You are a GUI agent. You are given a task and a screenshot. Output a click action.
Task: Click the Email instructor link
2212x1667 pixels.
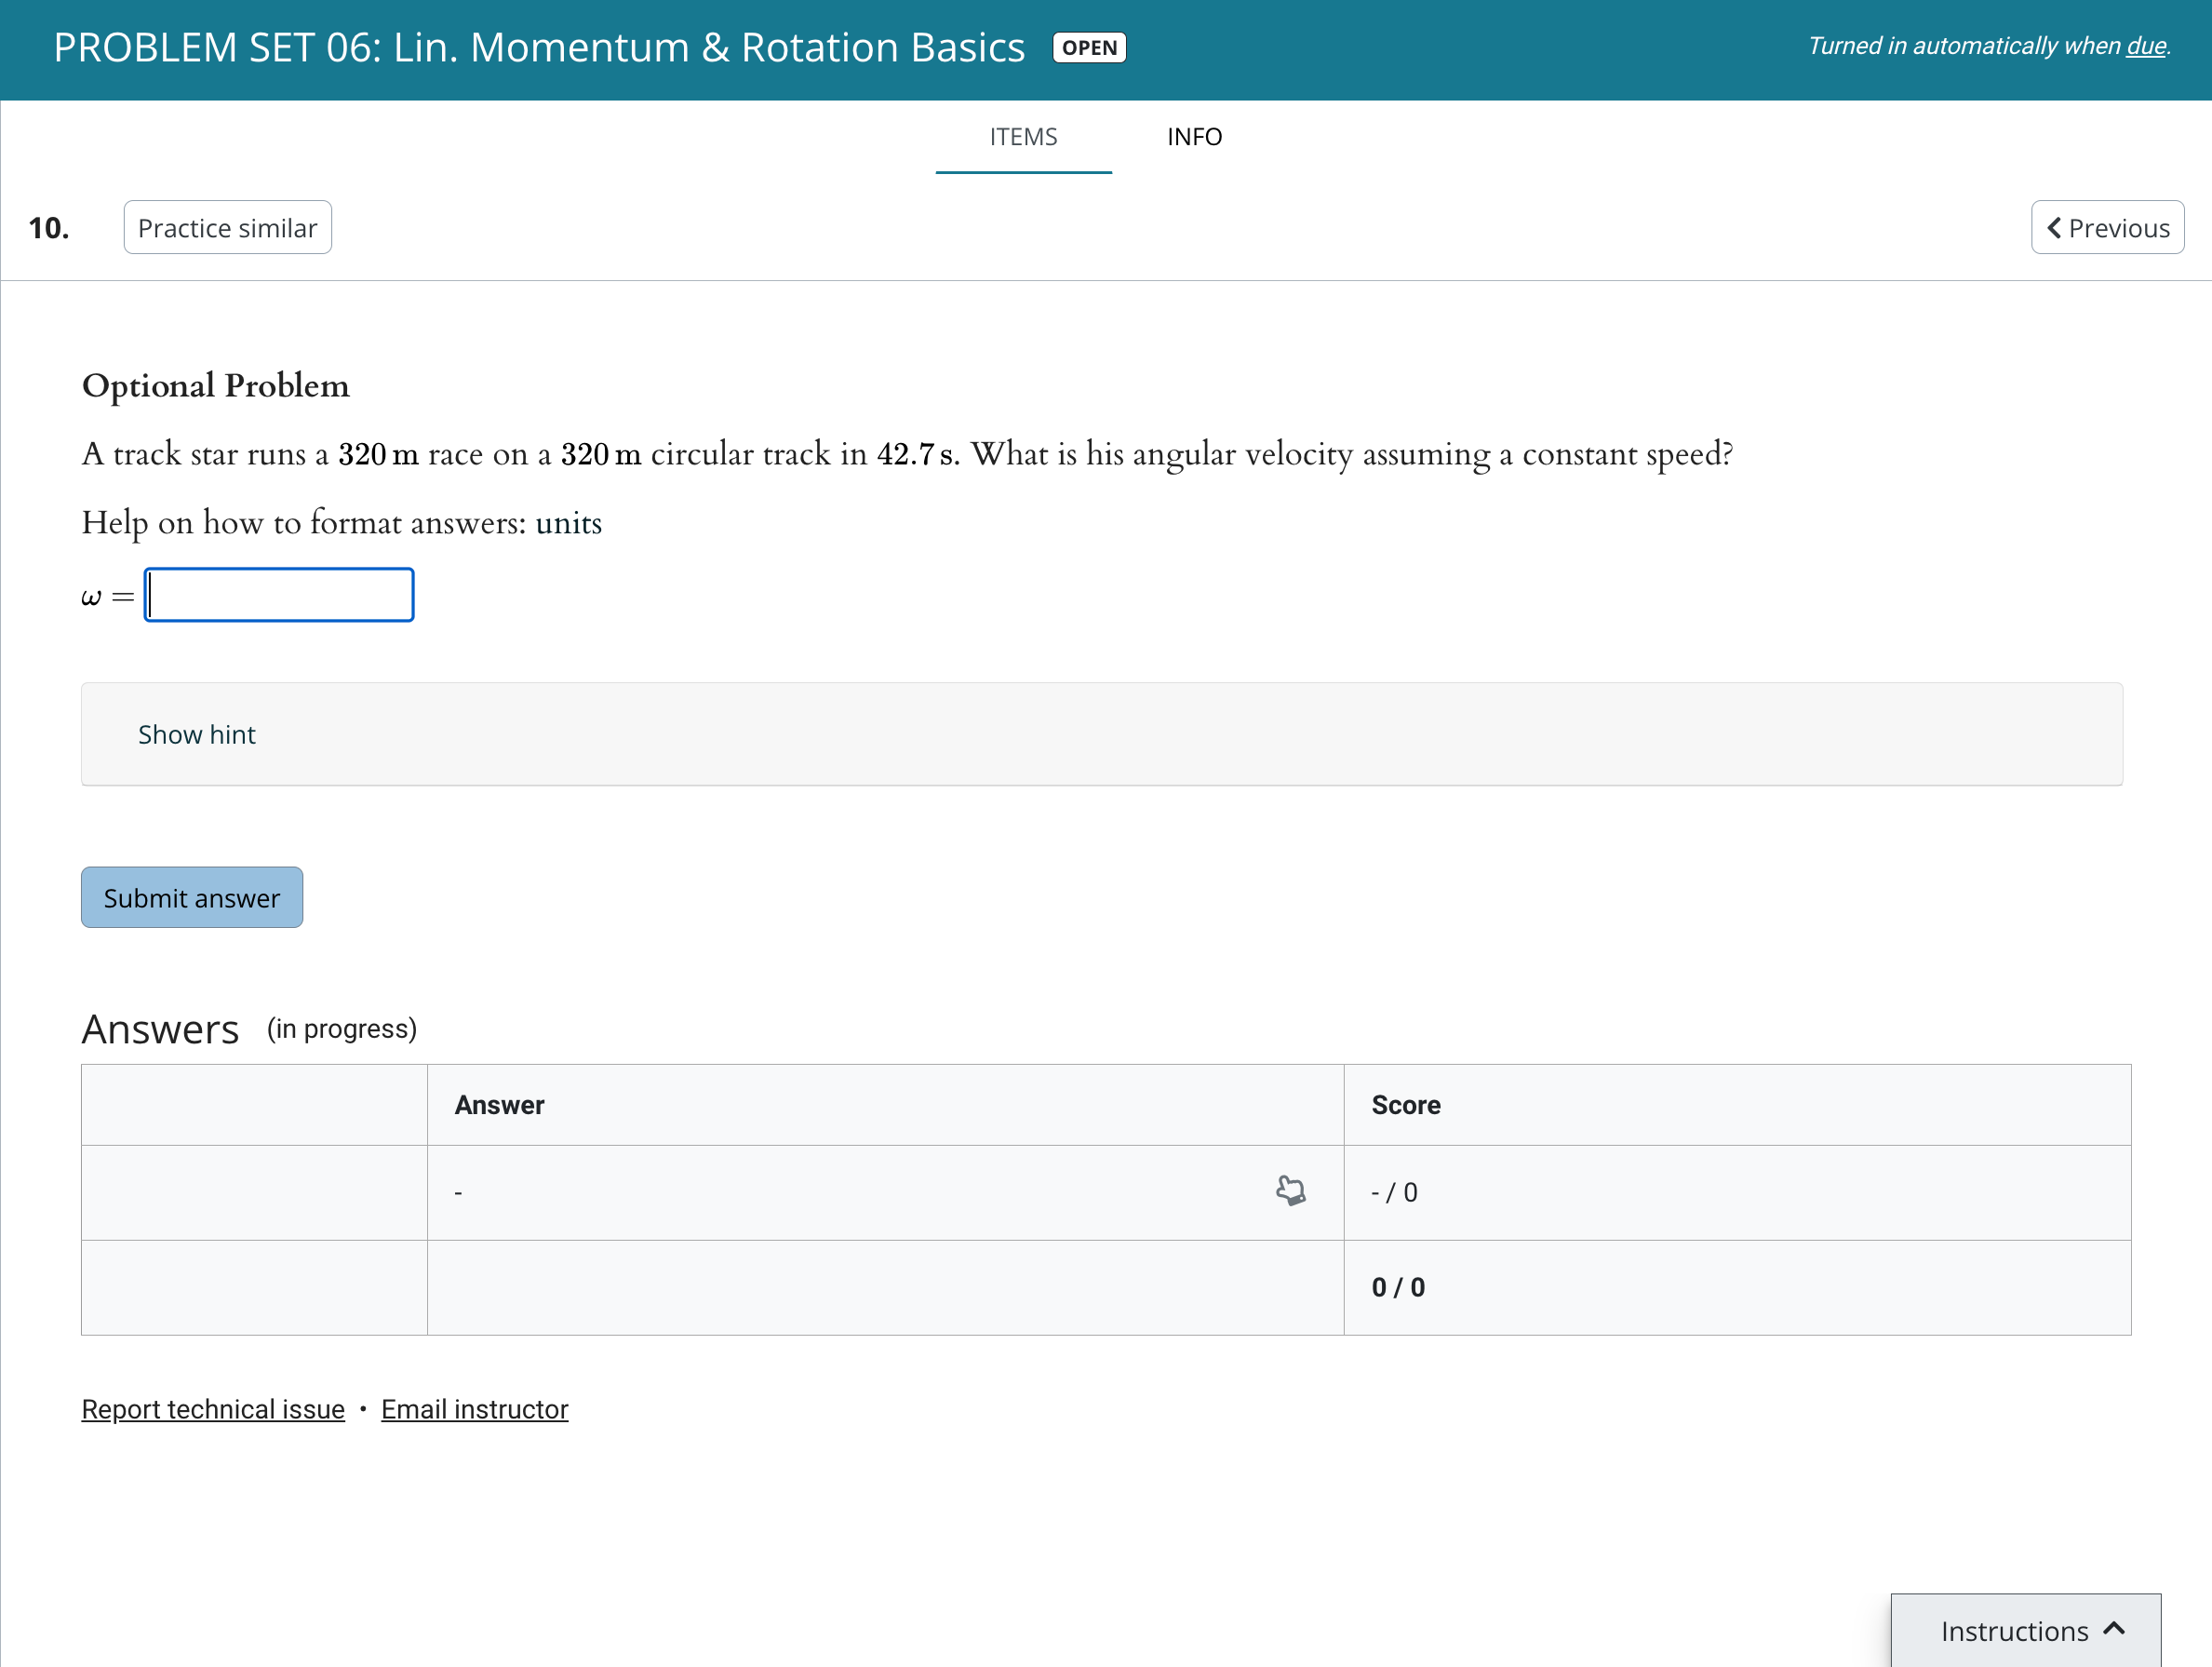click(474, 1409)
